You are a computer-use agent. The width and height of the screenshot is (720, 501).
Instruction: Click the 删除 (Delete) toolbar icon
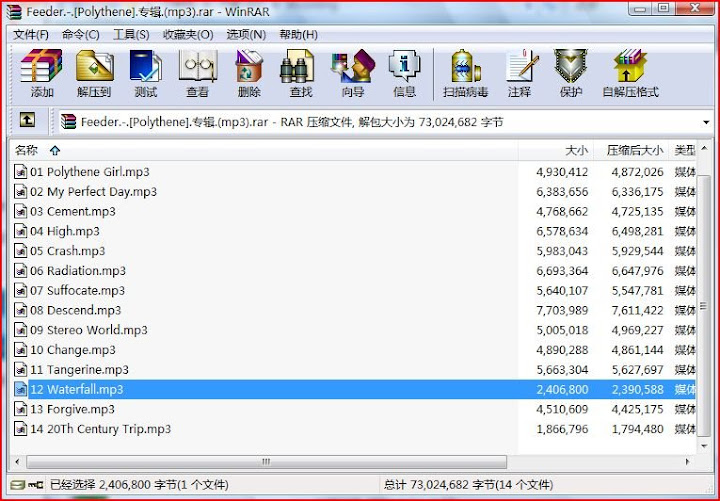click(249, 73)
